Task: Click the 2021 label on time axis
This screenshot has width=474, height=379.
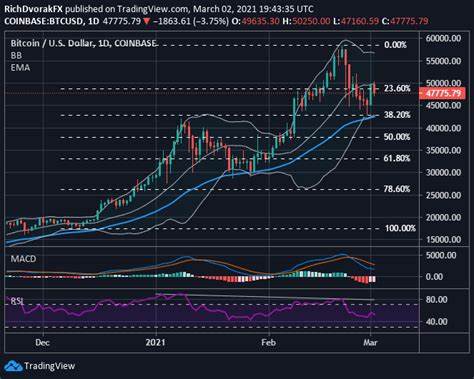Action: tap(155, 342)
